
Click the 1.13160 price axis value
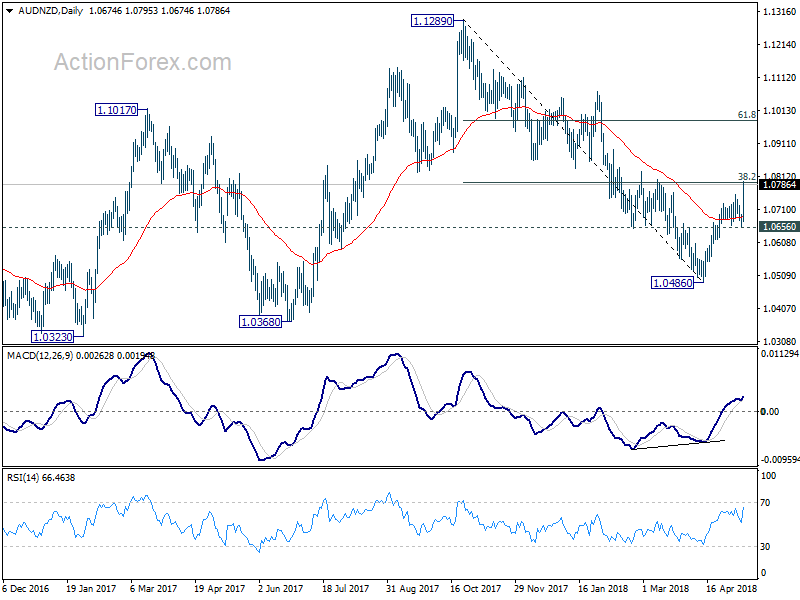(x=779, y=12)
